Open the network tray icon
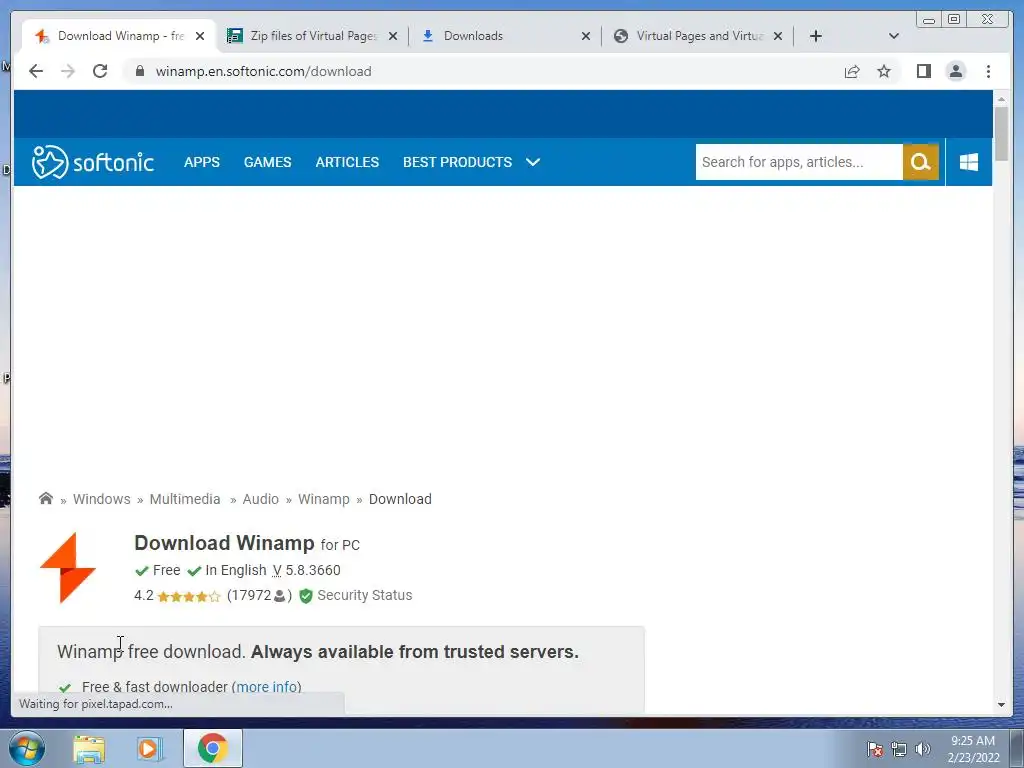This screenshot has height=768, width=1024. coord(899,749)
